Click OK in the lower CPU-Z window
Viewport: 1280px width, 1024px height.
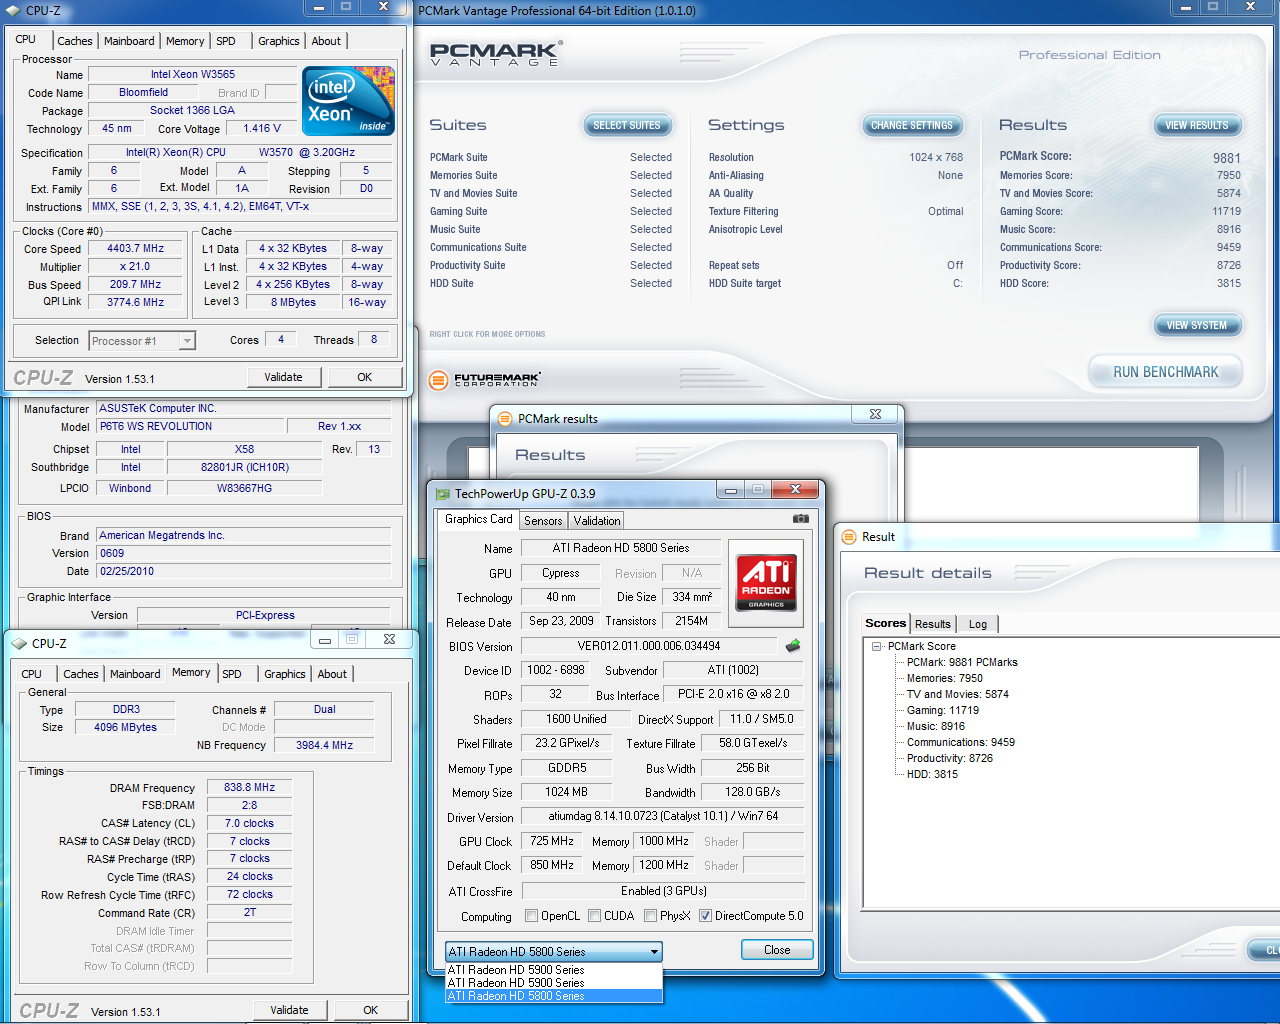[x=371, y=1010]
